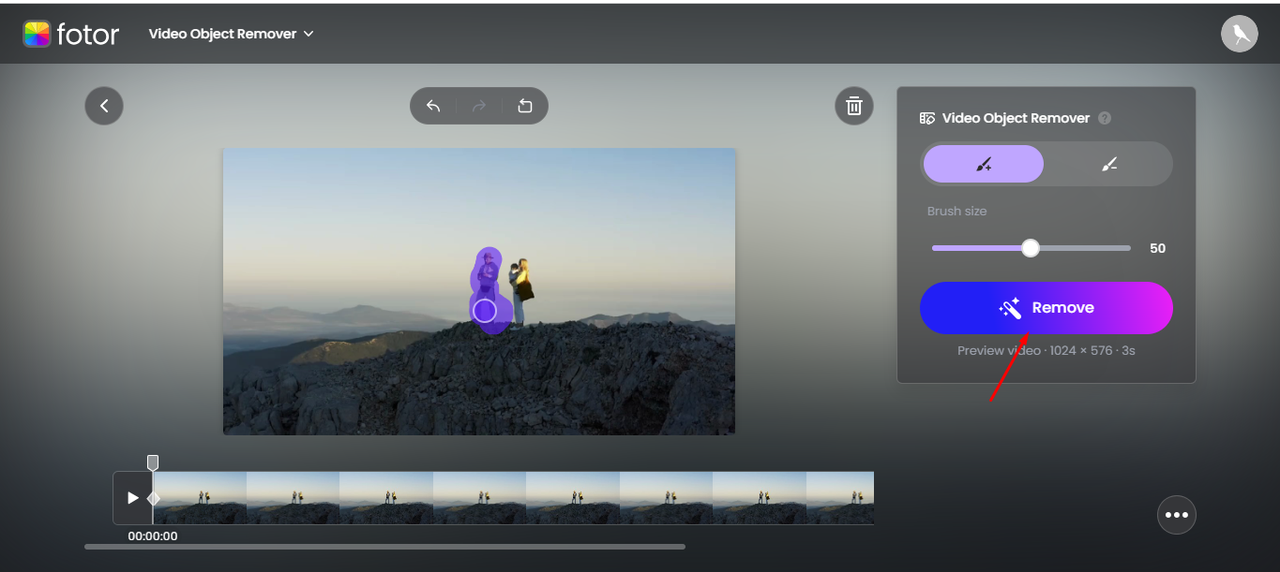Redo the brush stroke

pyautogui.click(x=479, y=106)
